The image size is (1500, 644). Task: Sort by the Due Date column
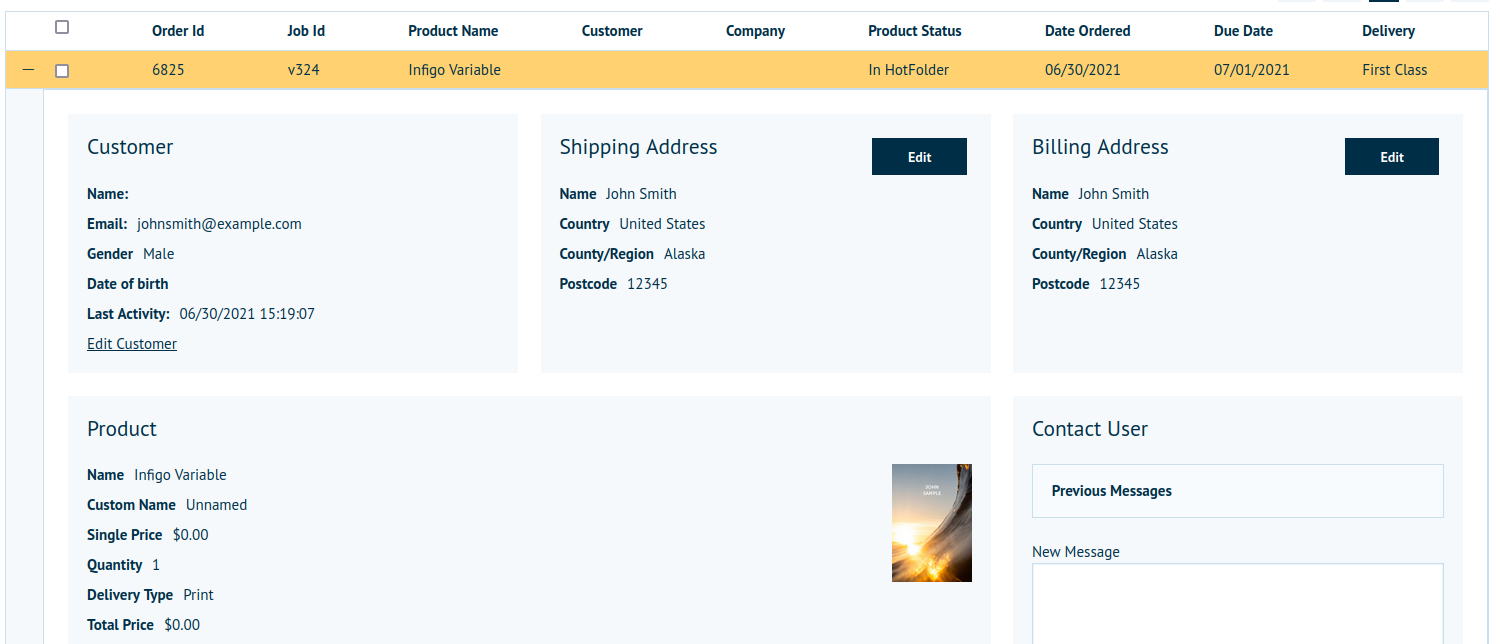1243,31
